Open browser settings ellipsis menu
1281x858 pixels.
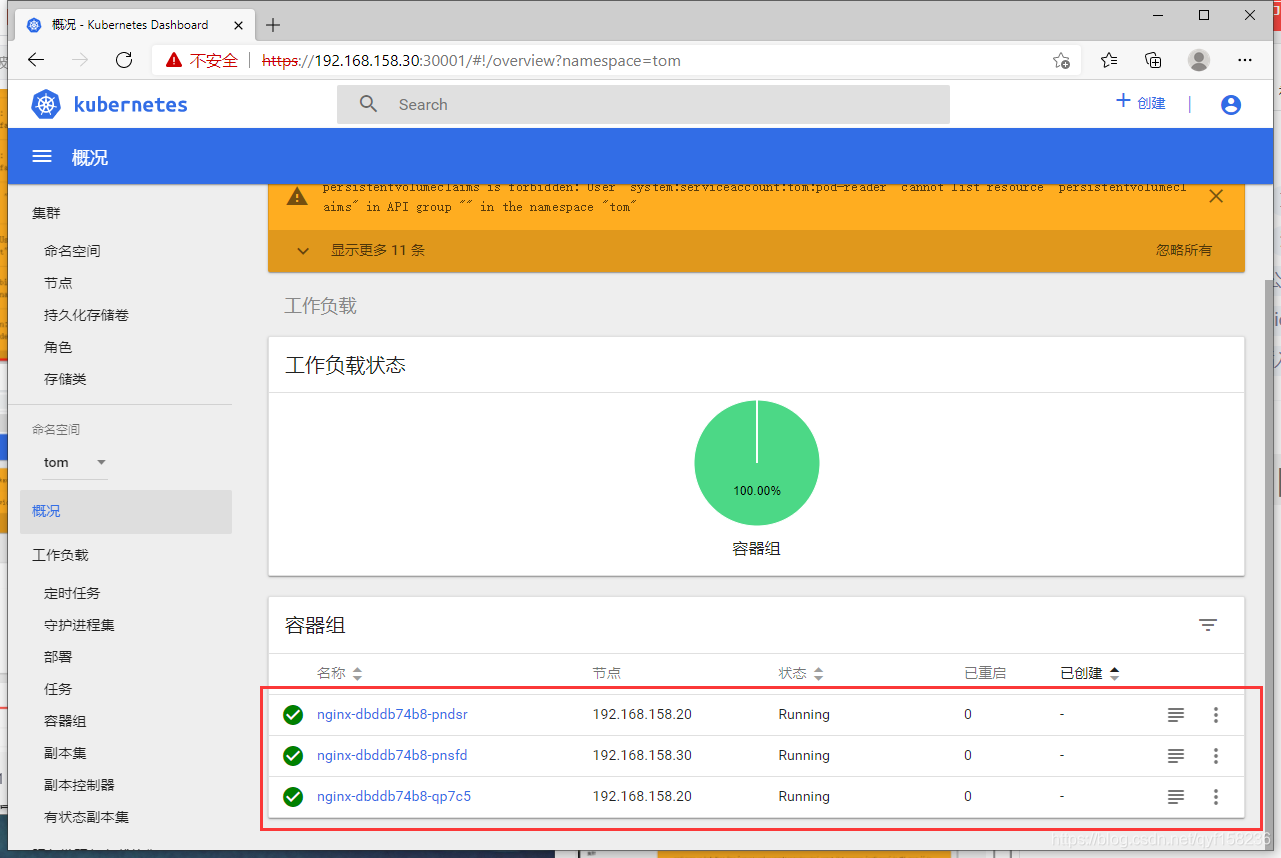coord(1245,60)
